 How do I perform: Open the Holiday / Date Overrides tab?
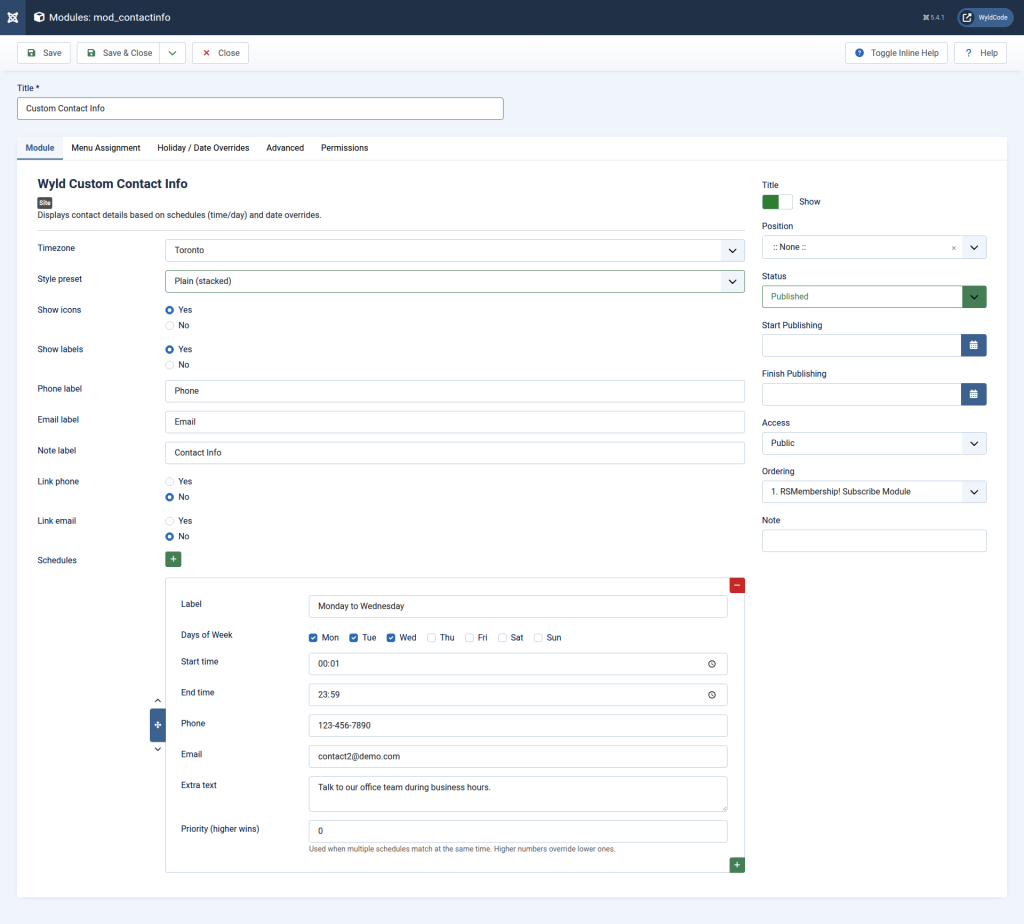coord(203,147)
